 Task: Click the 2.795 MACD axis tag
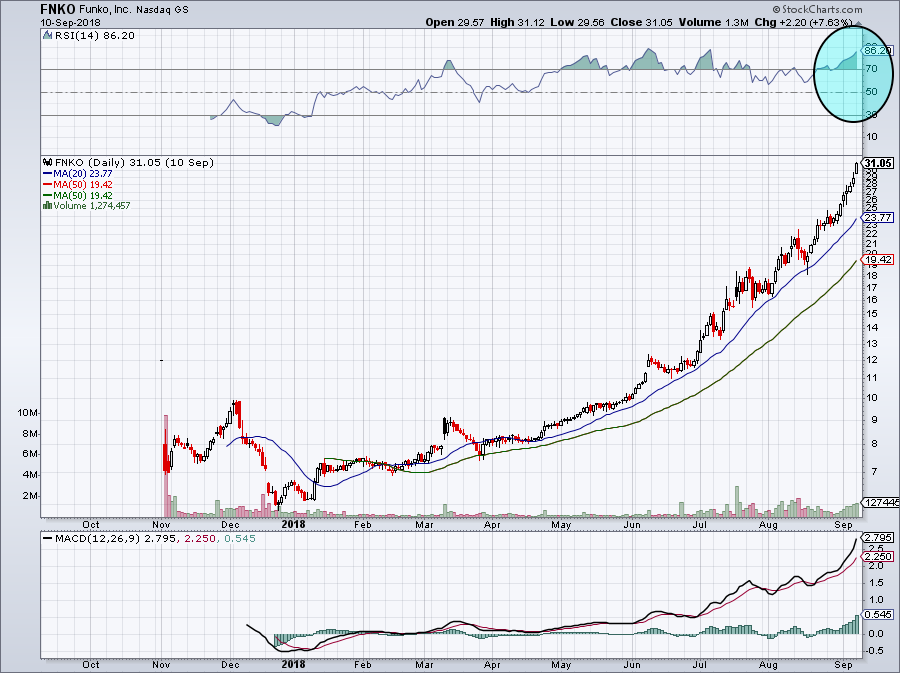pos(878,538)
